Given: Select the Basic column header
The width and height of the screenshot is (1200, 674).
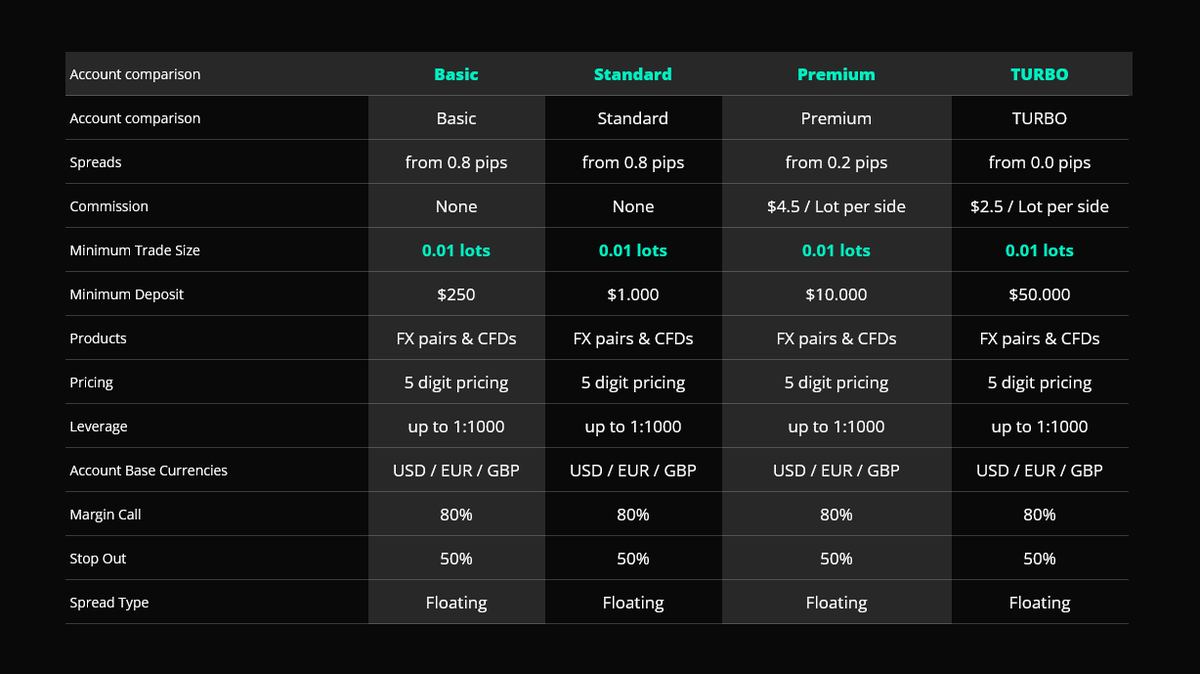Looking at the screenshot, I should [456, 74].
